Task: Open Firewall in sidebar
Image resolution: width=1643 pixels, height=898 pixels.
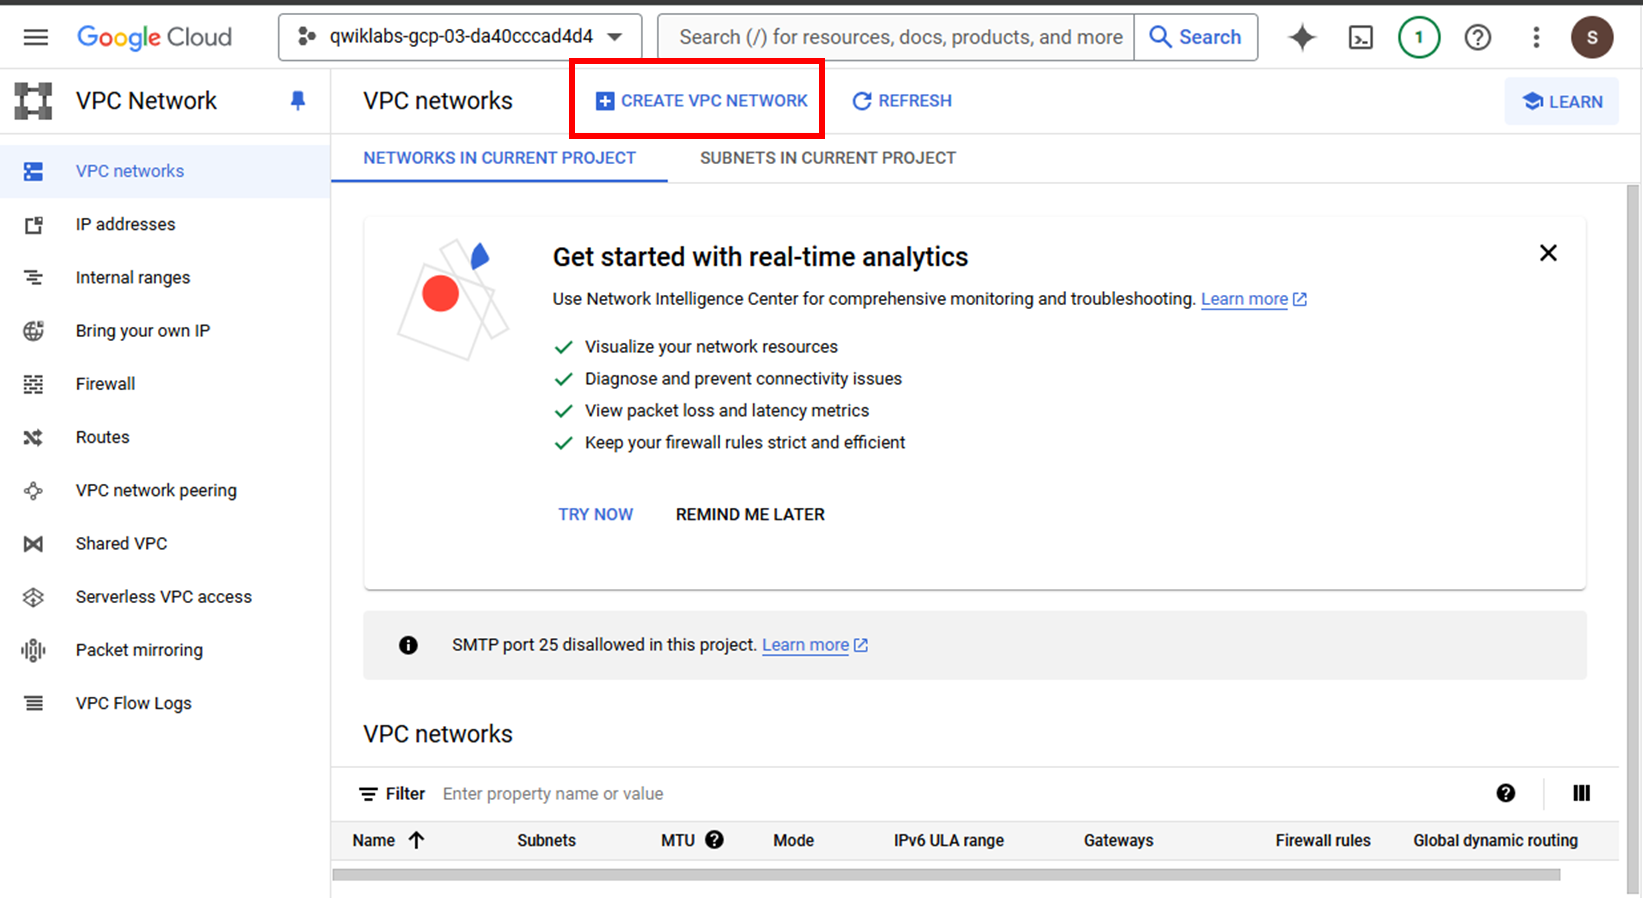Action: pos(165,384)
